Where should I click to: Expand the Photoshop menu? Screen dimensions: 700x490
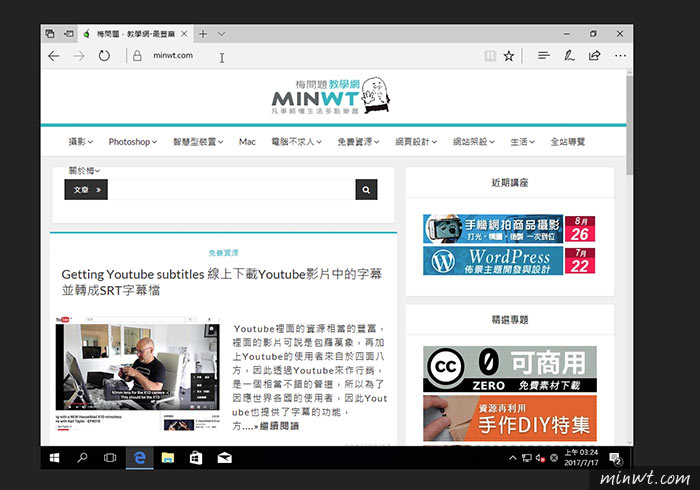pyautogui.click(x=133, y=141)
